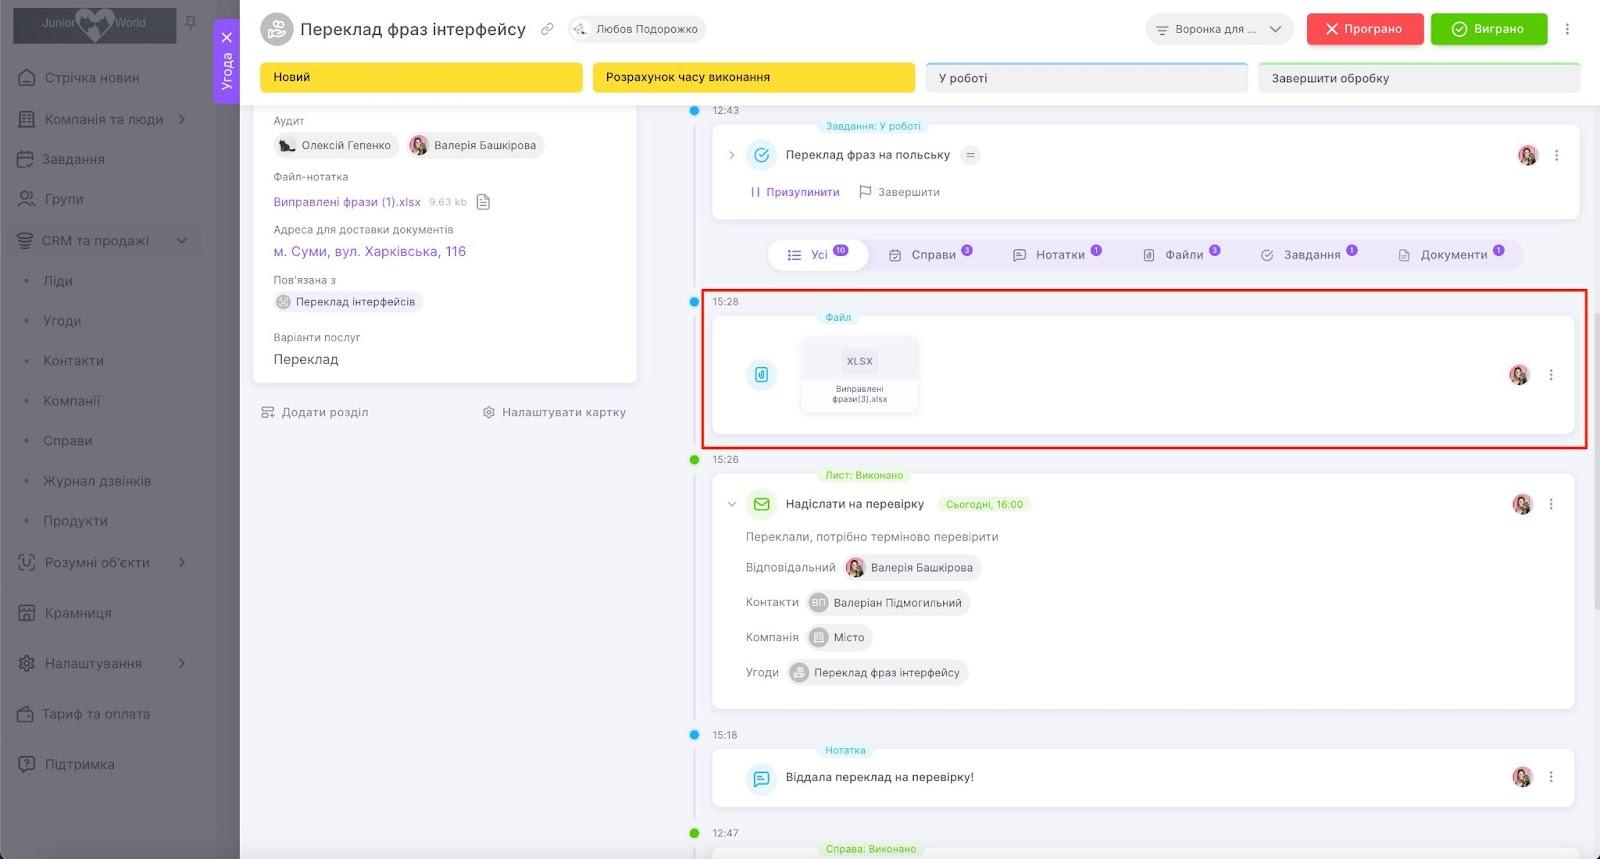Open options menu for the XLSX file entry

(x=1551, y=375)
